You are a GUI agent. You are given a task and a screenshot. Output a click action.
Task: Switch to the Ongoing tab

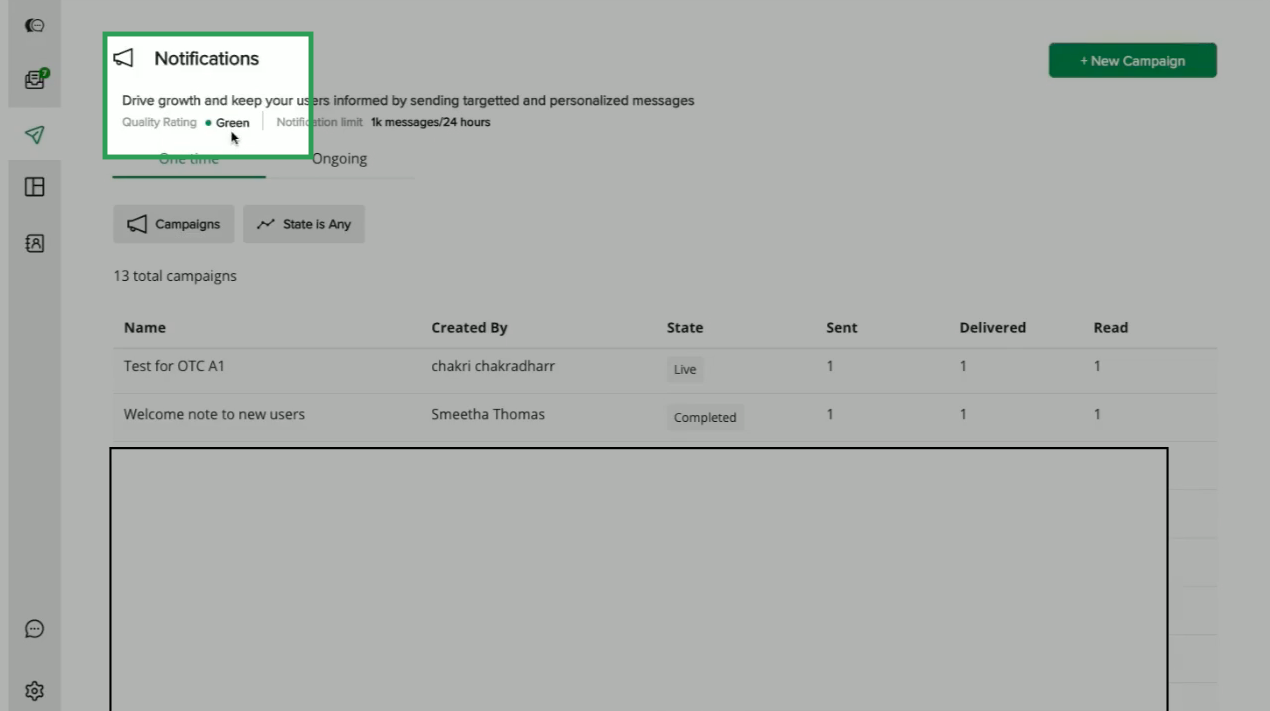click(x=339, y=159)
